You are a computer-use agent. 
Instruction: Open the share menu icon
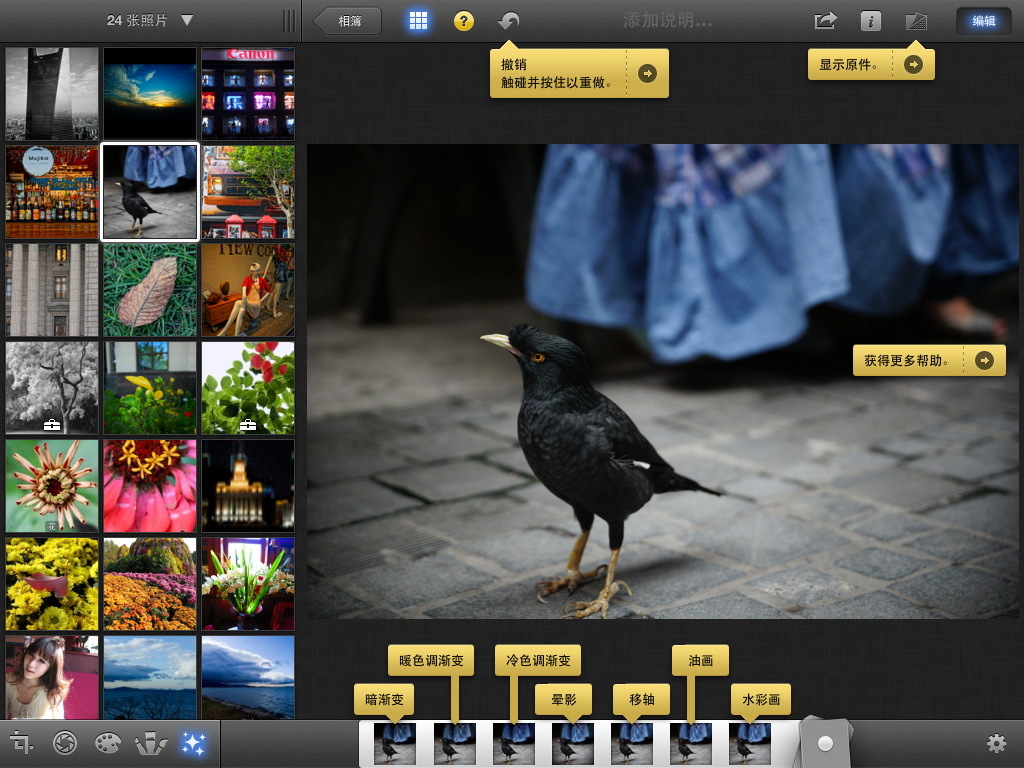pos(825,21)
